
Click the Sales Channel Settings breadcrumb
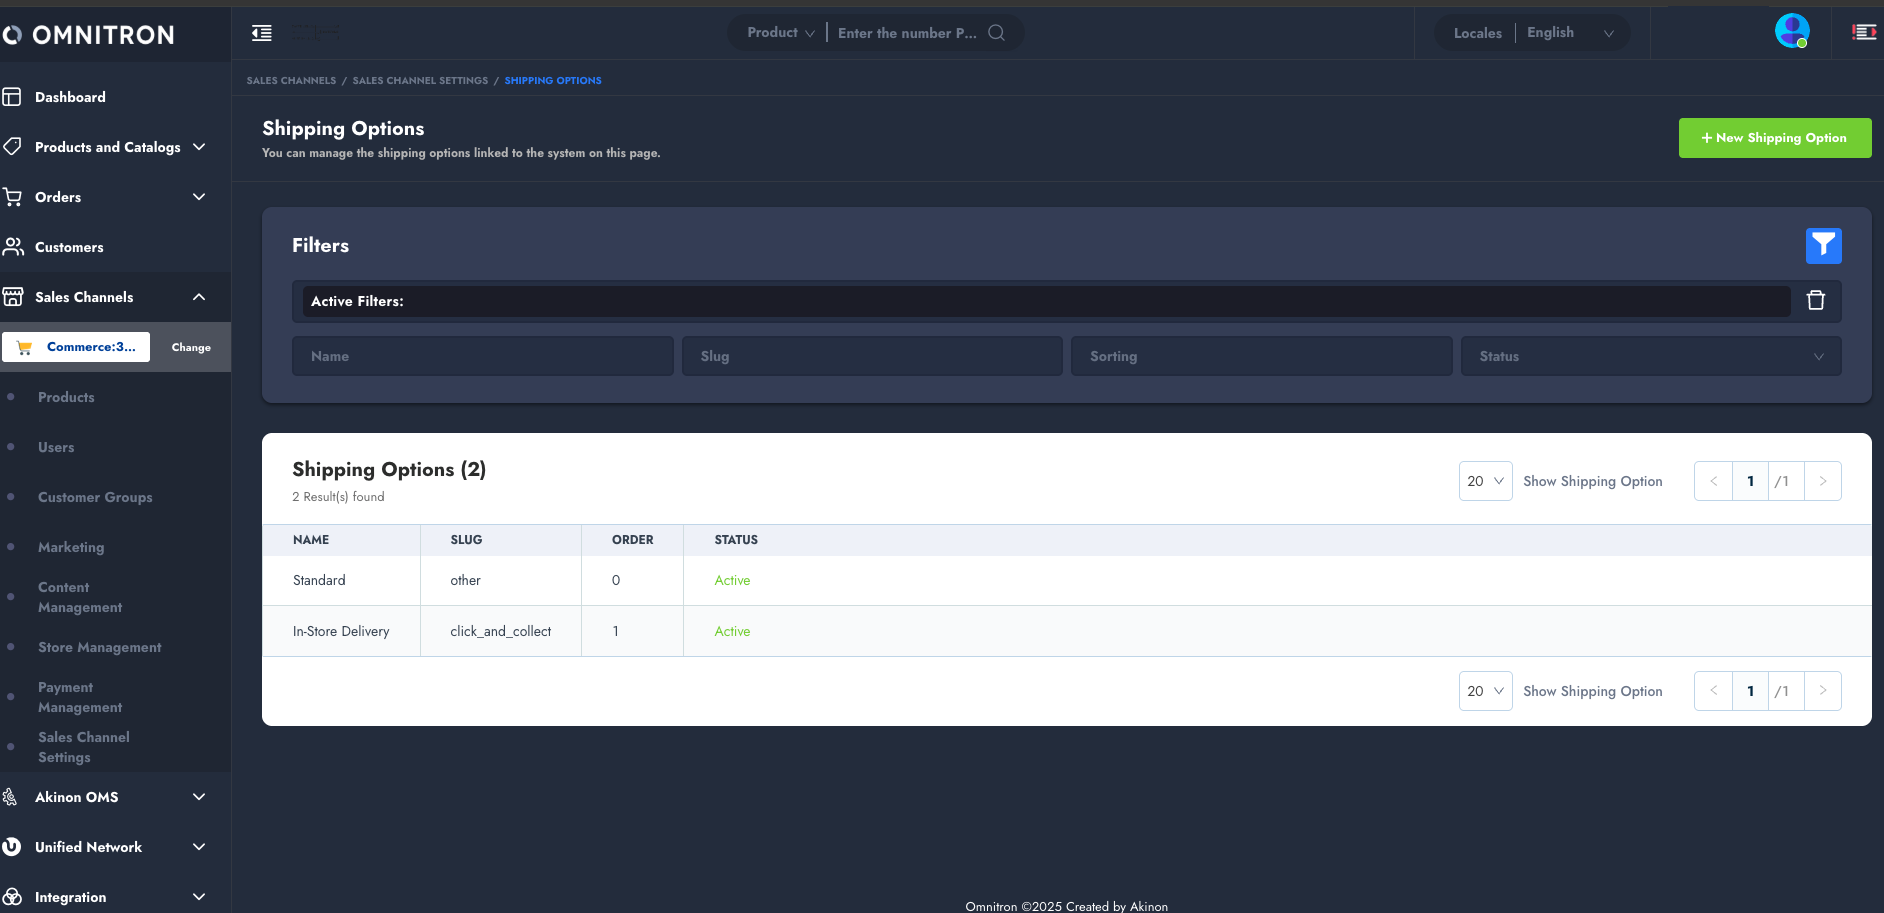(420, 80)
